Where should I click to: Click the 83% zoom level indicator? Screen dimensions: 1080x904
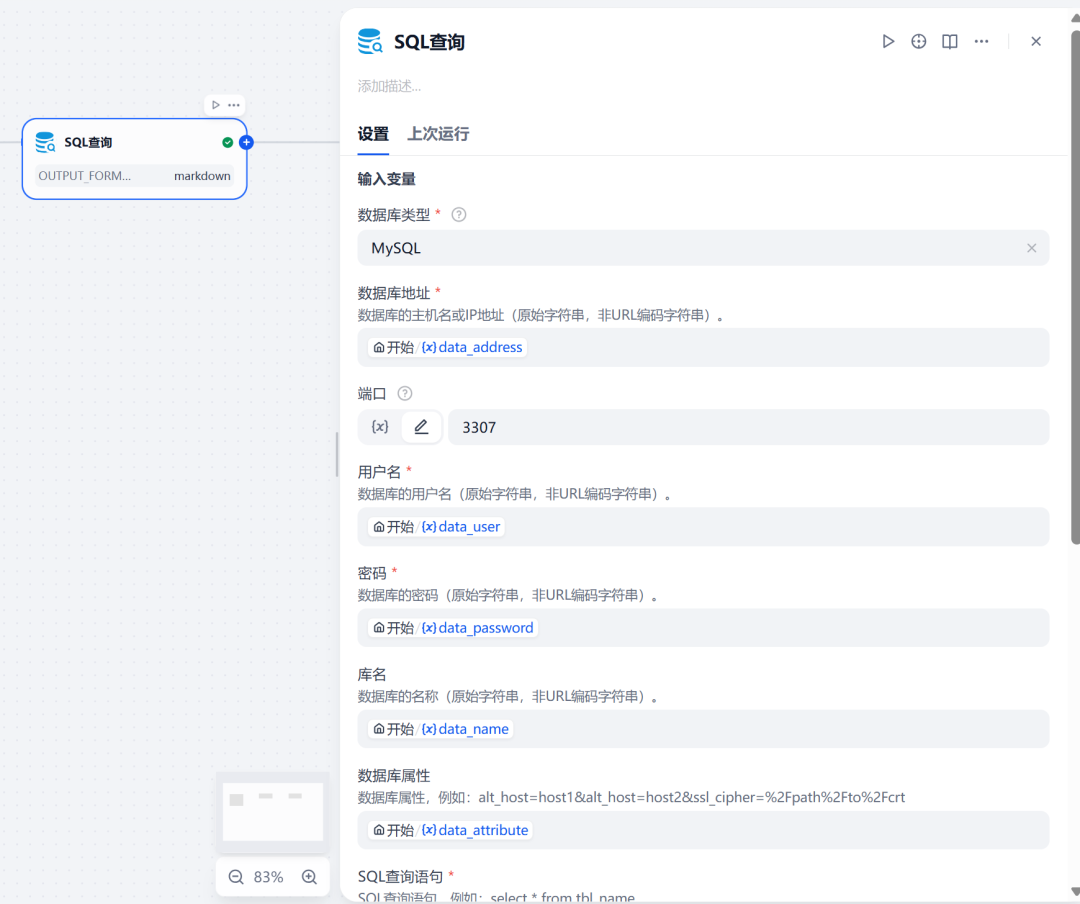(269, 877)
